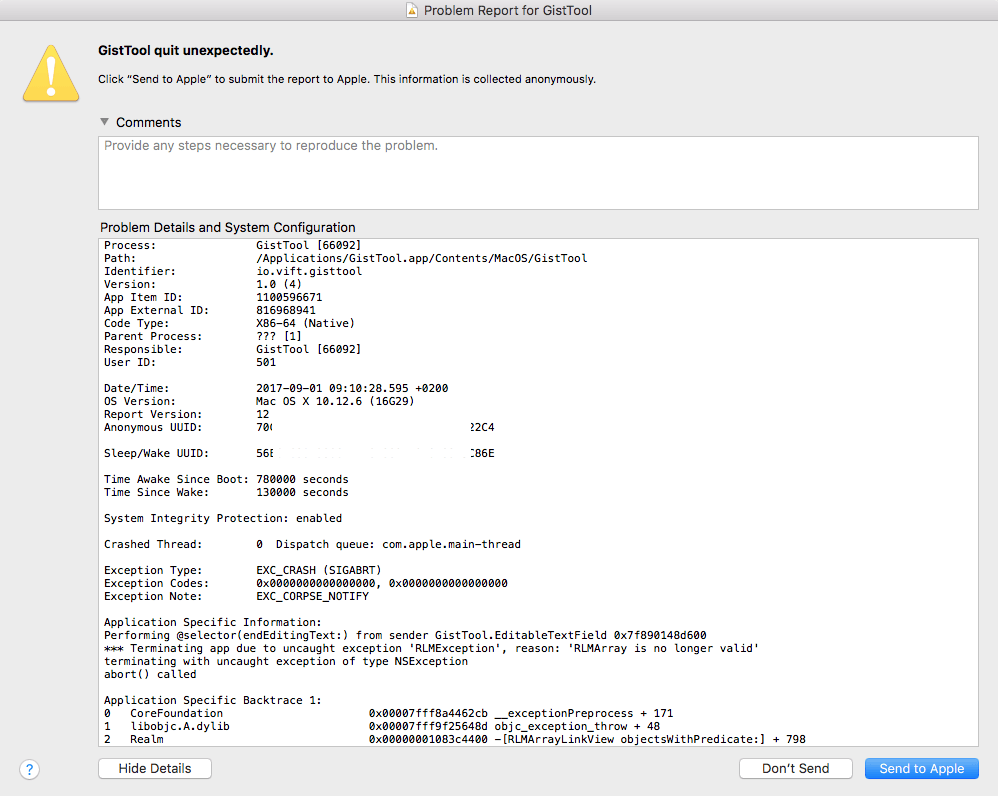The height and width of the screenshot is (796, 998).
Task: Click the line 'Performing @selector(endEditingText:)'
Action: coord(405,635)
